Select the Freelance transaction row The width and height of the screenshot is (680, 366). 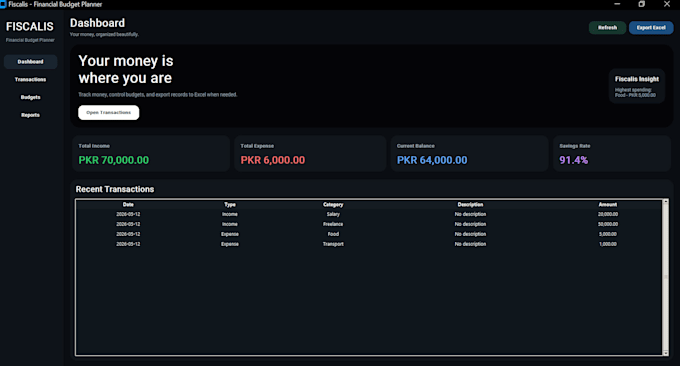pyautogui.click(x=369, y=224)
